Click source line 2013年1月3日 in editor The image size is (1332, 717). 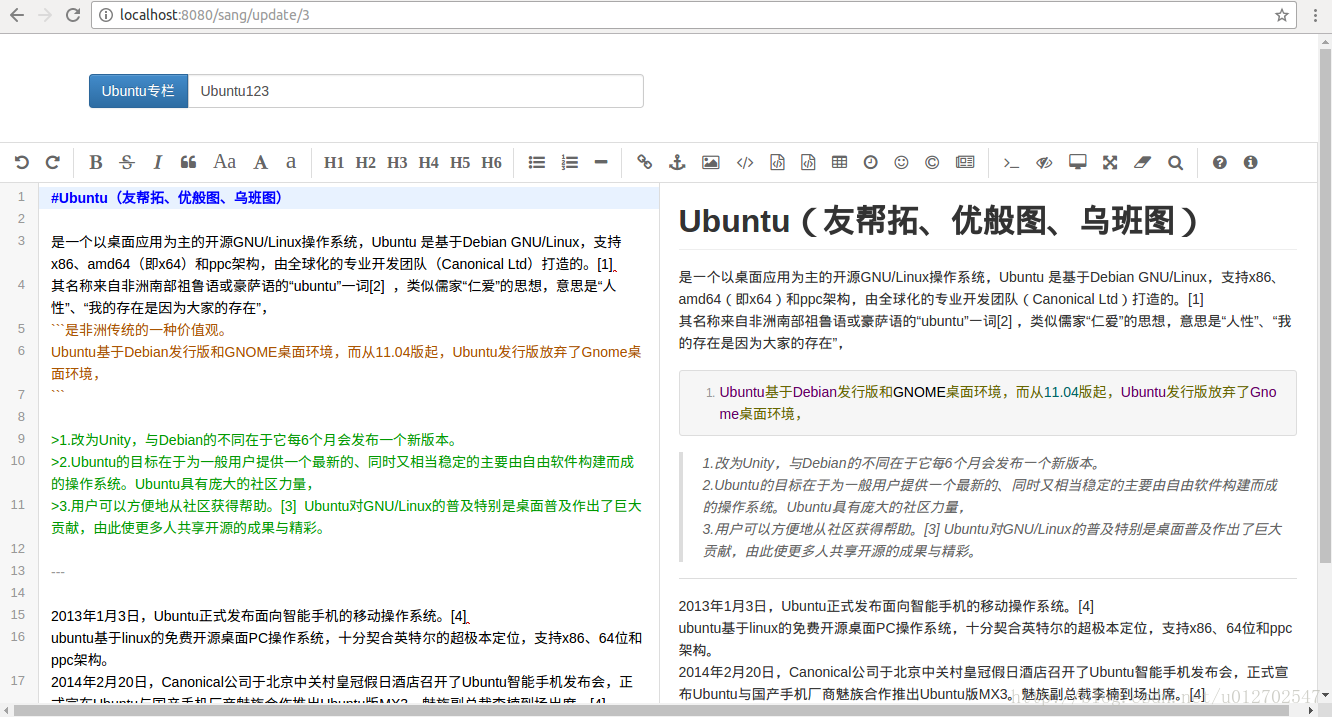point(259,616)
